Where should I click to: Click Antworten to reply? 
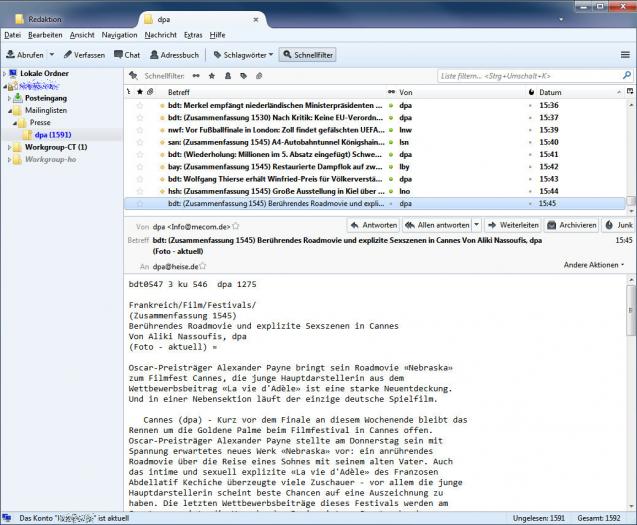373,225
